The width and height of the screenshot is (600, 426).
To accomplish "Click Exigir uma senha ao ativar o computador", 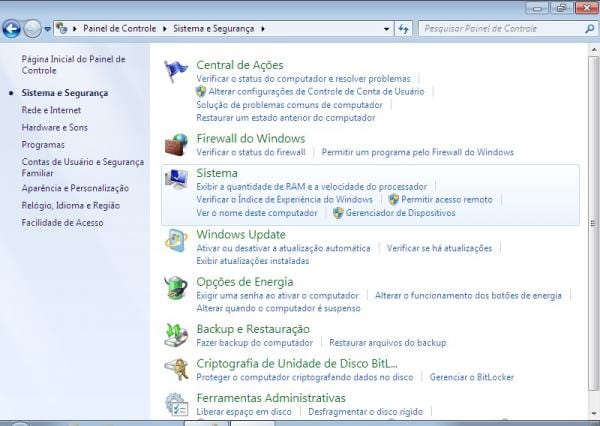I will coord(277,296).
